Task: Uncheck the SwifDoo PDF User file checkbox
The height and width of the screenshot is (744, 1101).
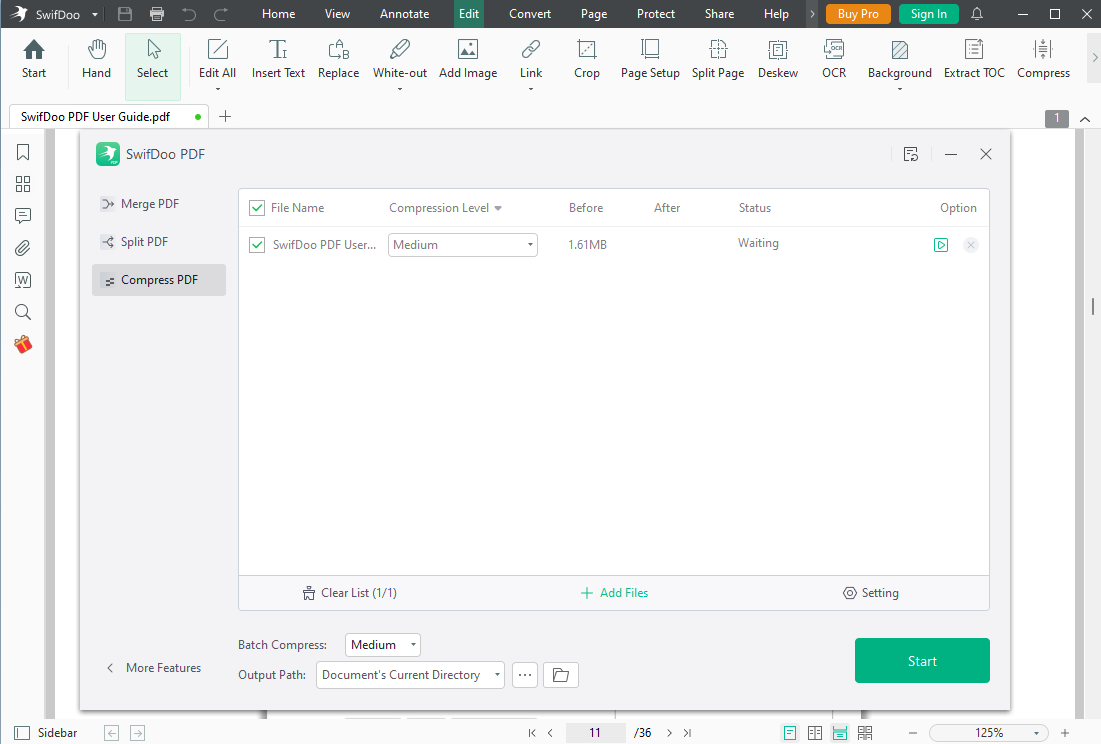Action: click(257, 245)
